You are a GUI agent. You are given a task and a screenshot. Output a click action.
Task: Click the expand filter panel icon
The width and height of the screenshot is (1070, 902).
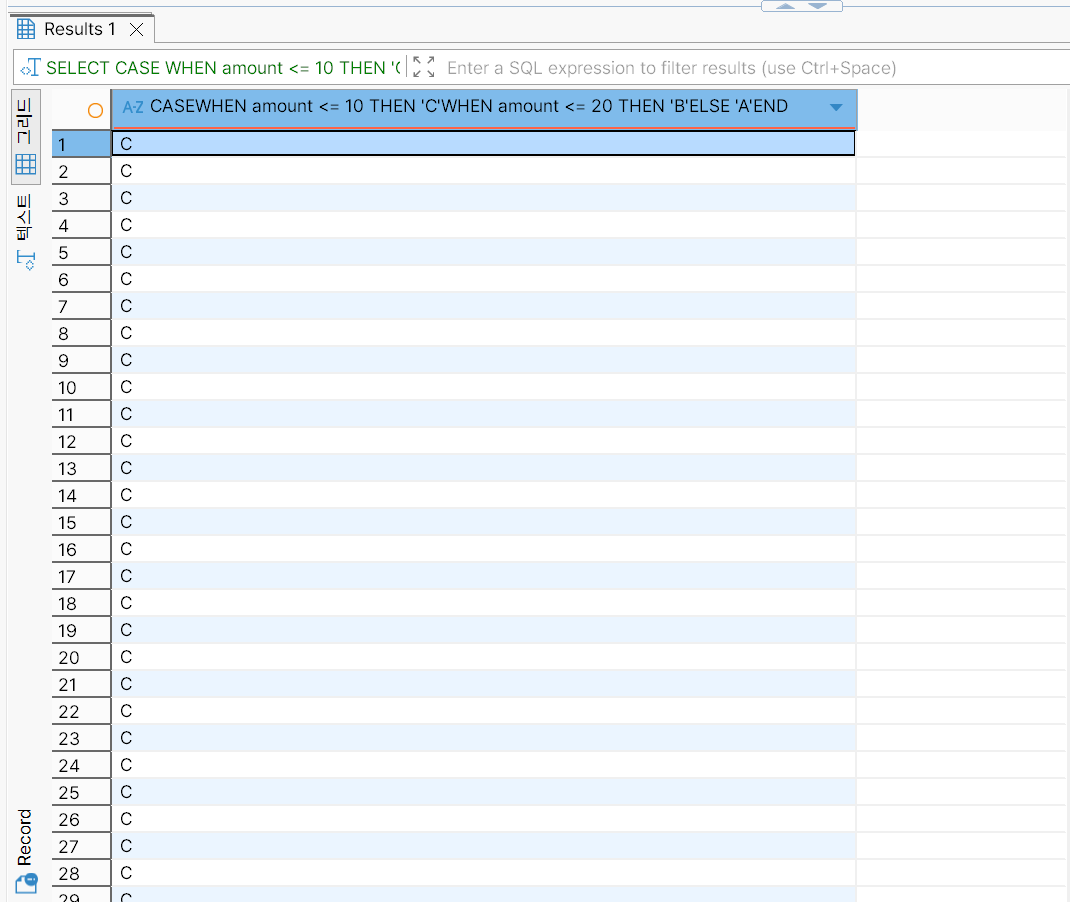coord(424,68)
